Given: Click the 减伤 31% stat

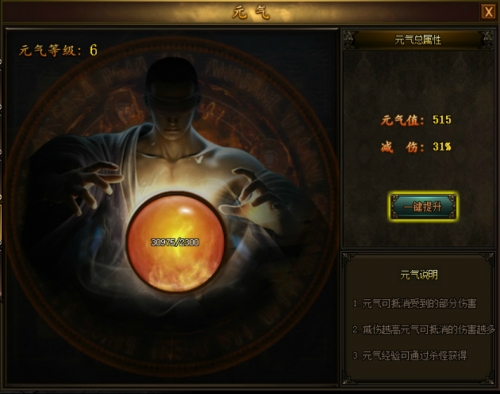Looking at the screenshot, I should point(416,147).
